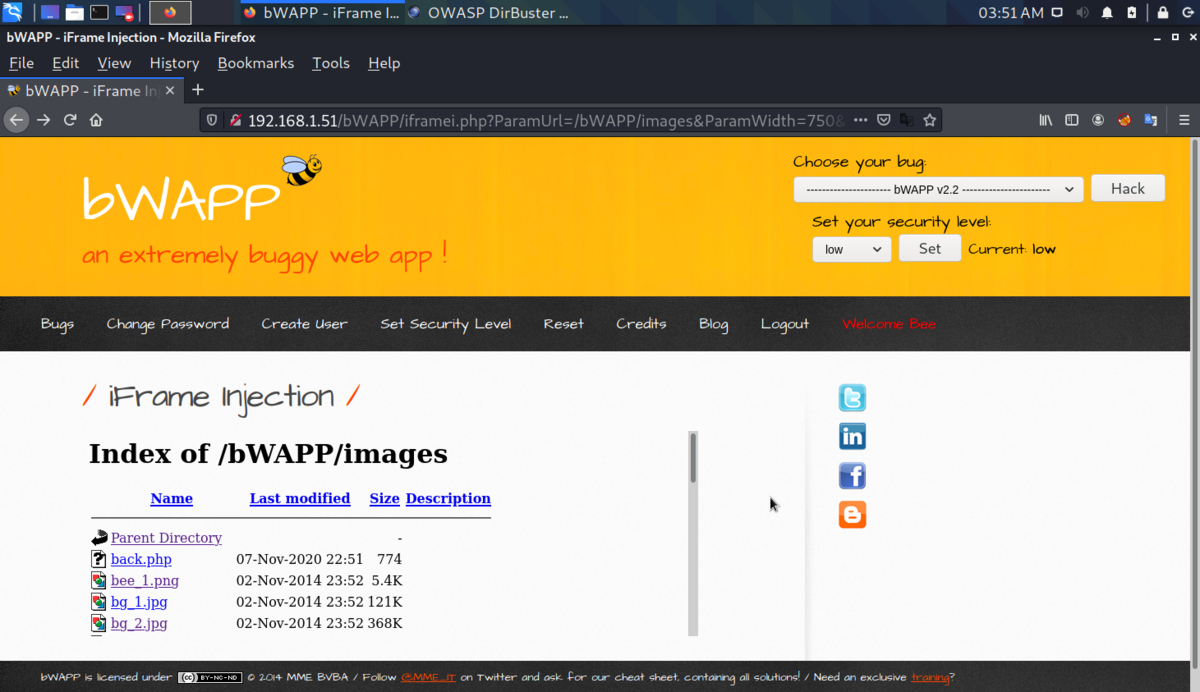Open the Create User link

tap(304, 324)
